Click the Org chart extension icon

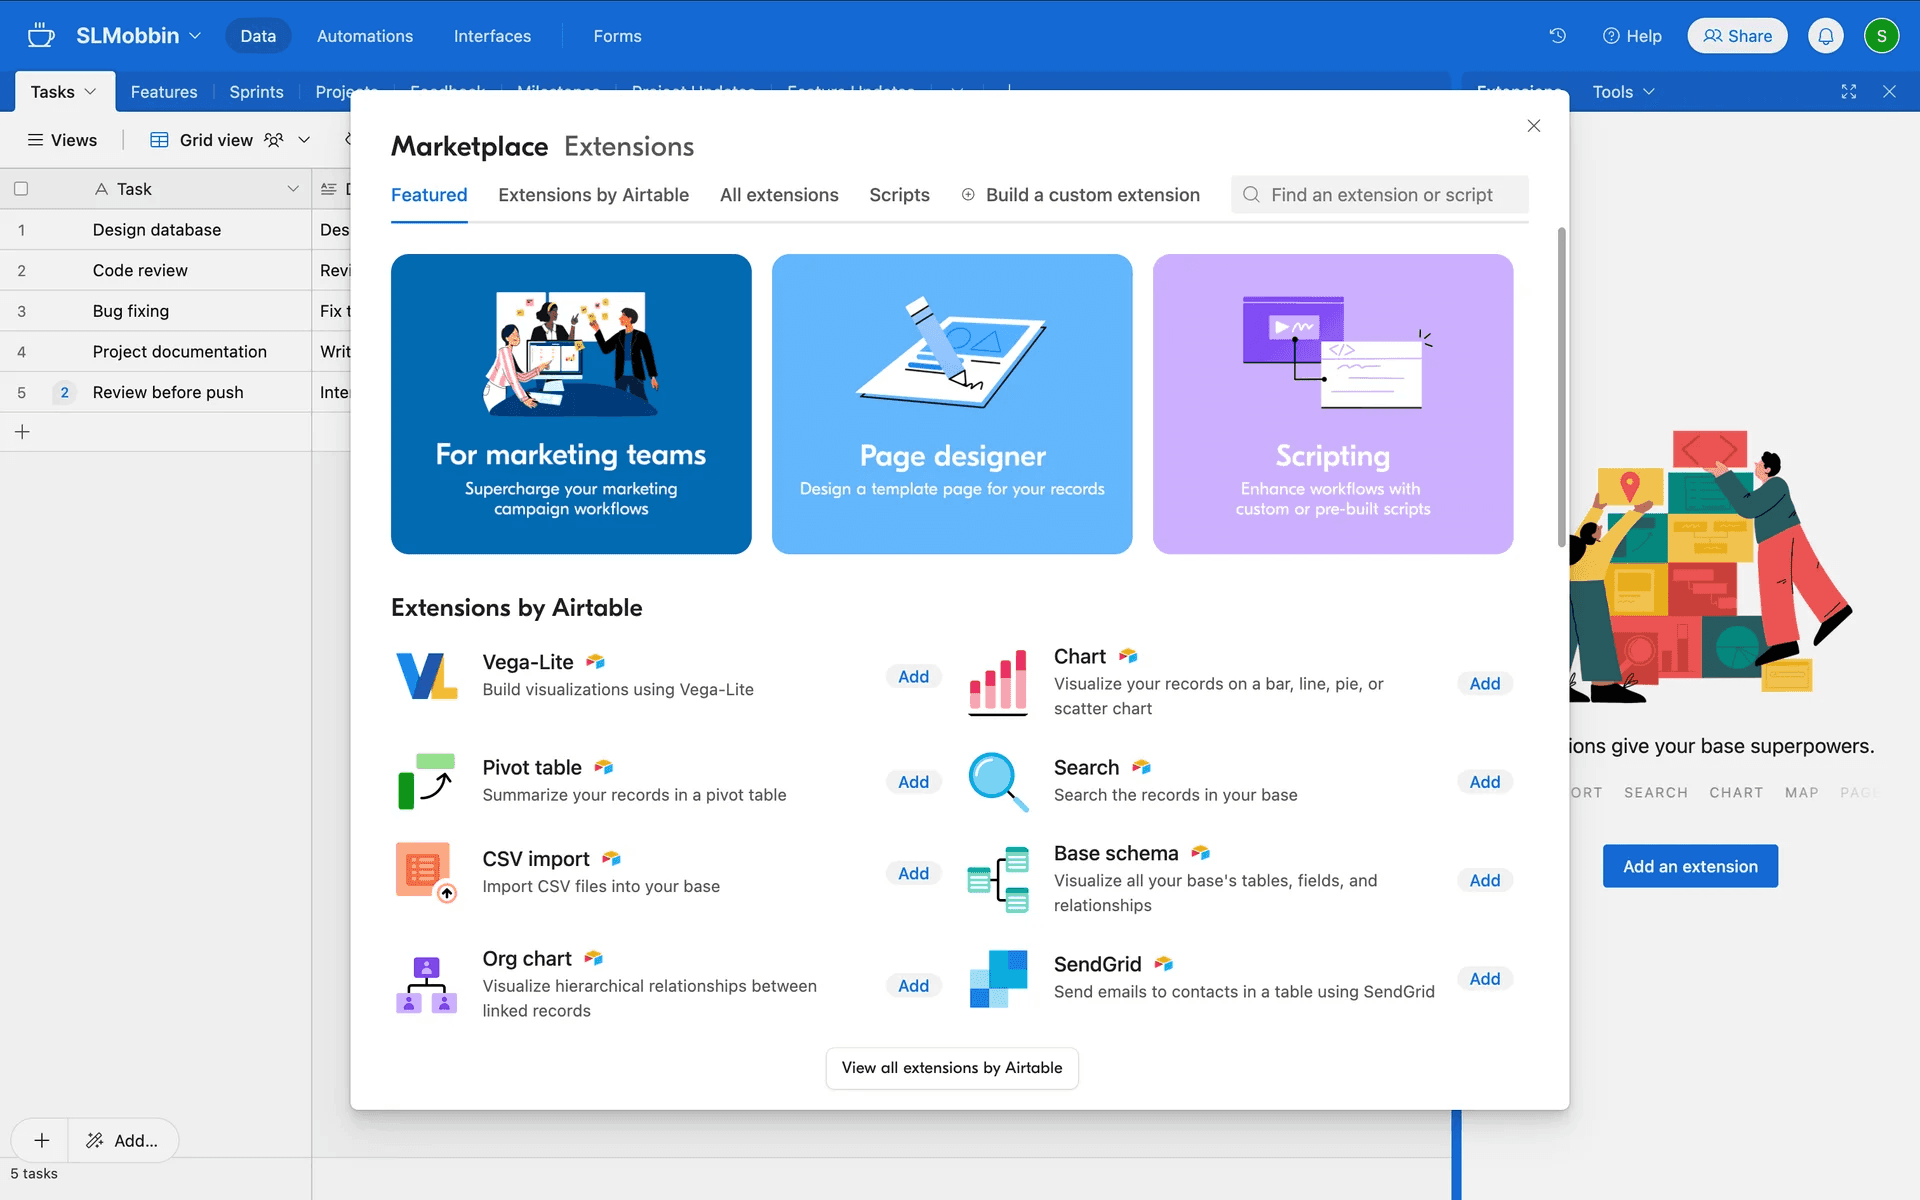pyautogui.click(x=426, y=984)
